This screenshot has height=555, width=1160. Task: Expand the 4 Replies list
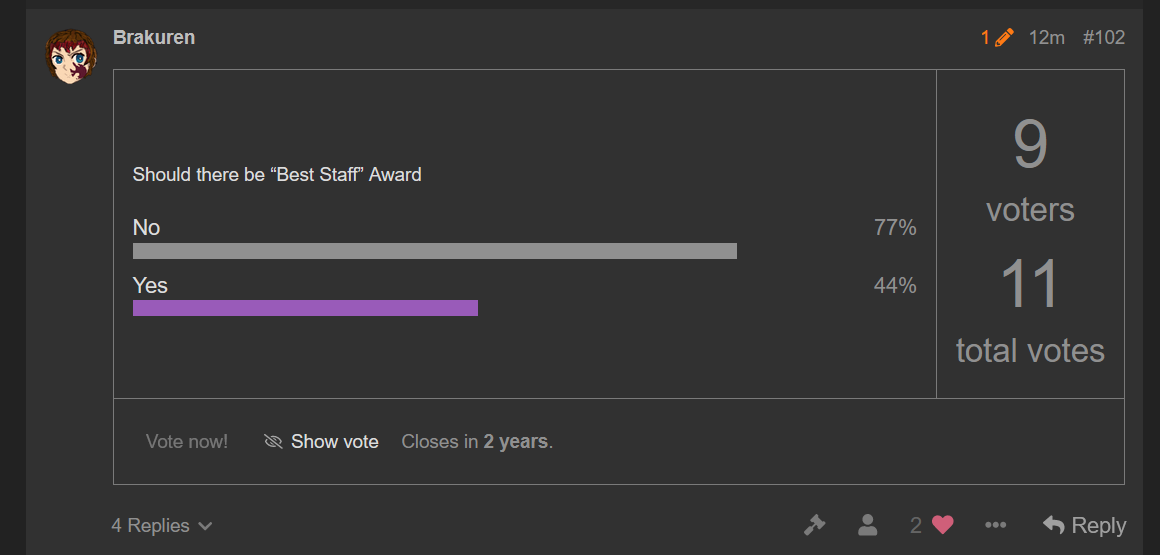(x=162, y=526)
